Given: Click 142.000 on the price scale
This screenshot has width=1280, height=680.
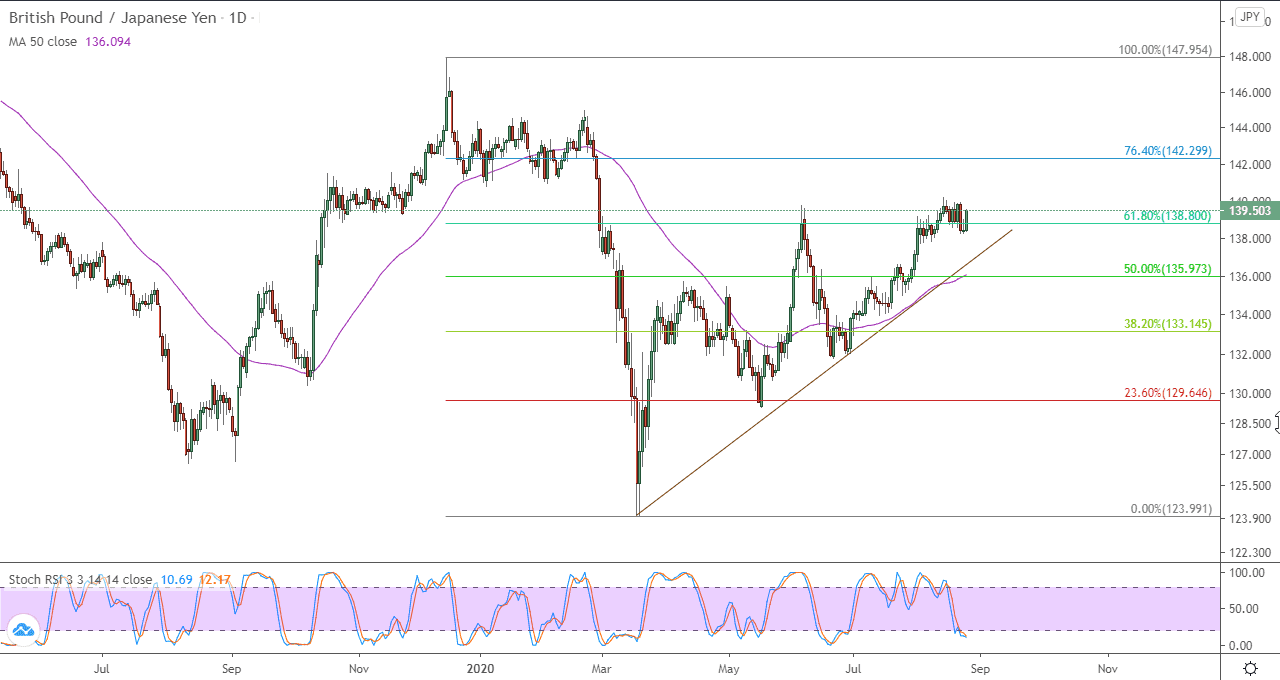Looking at the screenshot, I should point(1249,164).
